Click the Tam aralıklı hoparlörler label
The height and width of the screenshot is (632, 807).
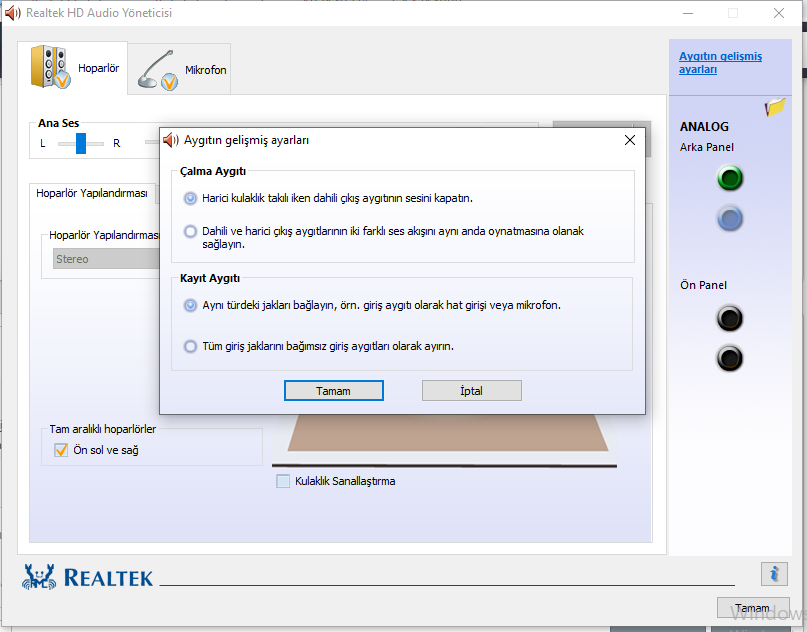(103, 429)
